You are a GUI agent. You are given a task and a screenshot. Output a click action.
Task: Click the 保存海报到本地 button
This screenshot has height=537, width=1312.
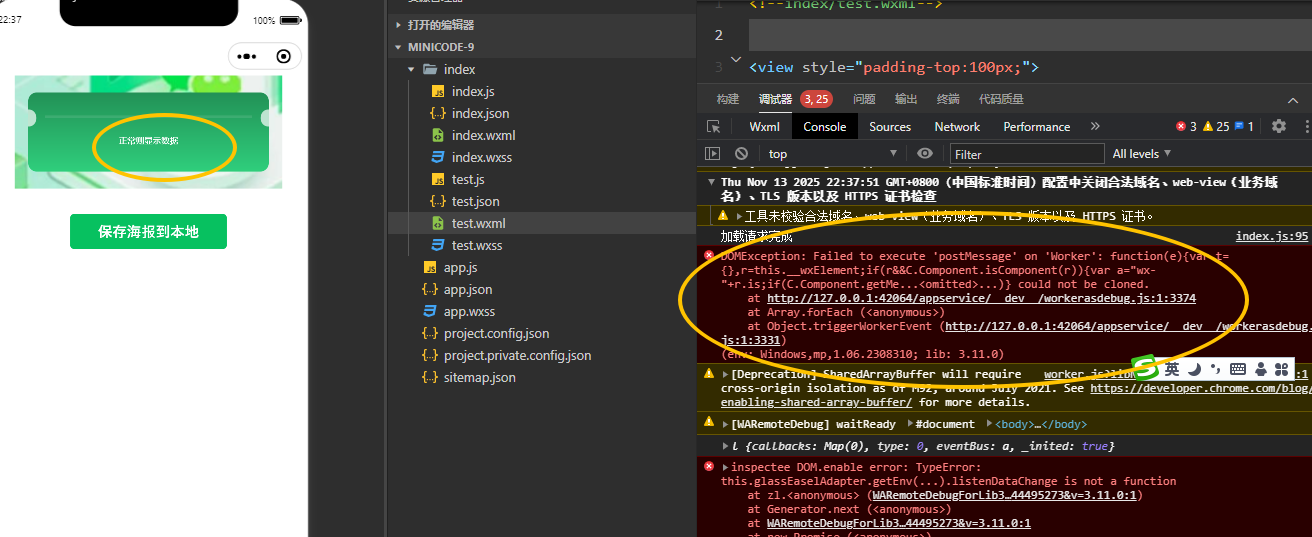tap(148, 231)
